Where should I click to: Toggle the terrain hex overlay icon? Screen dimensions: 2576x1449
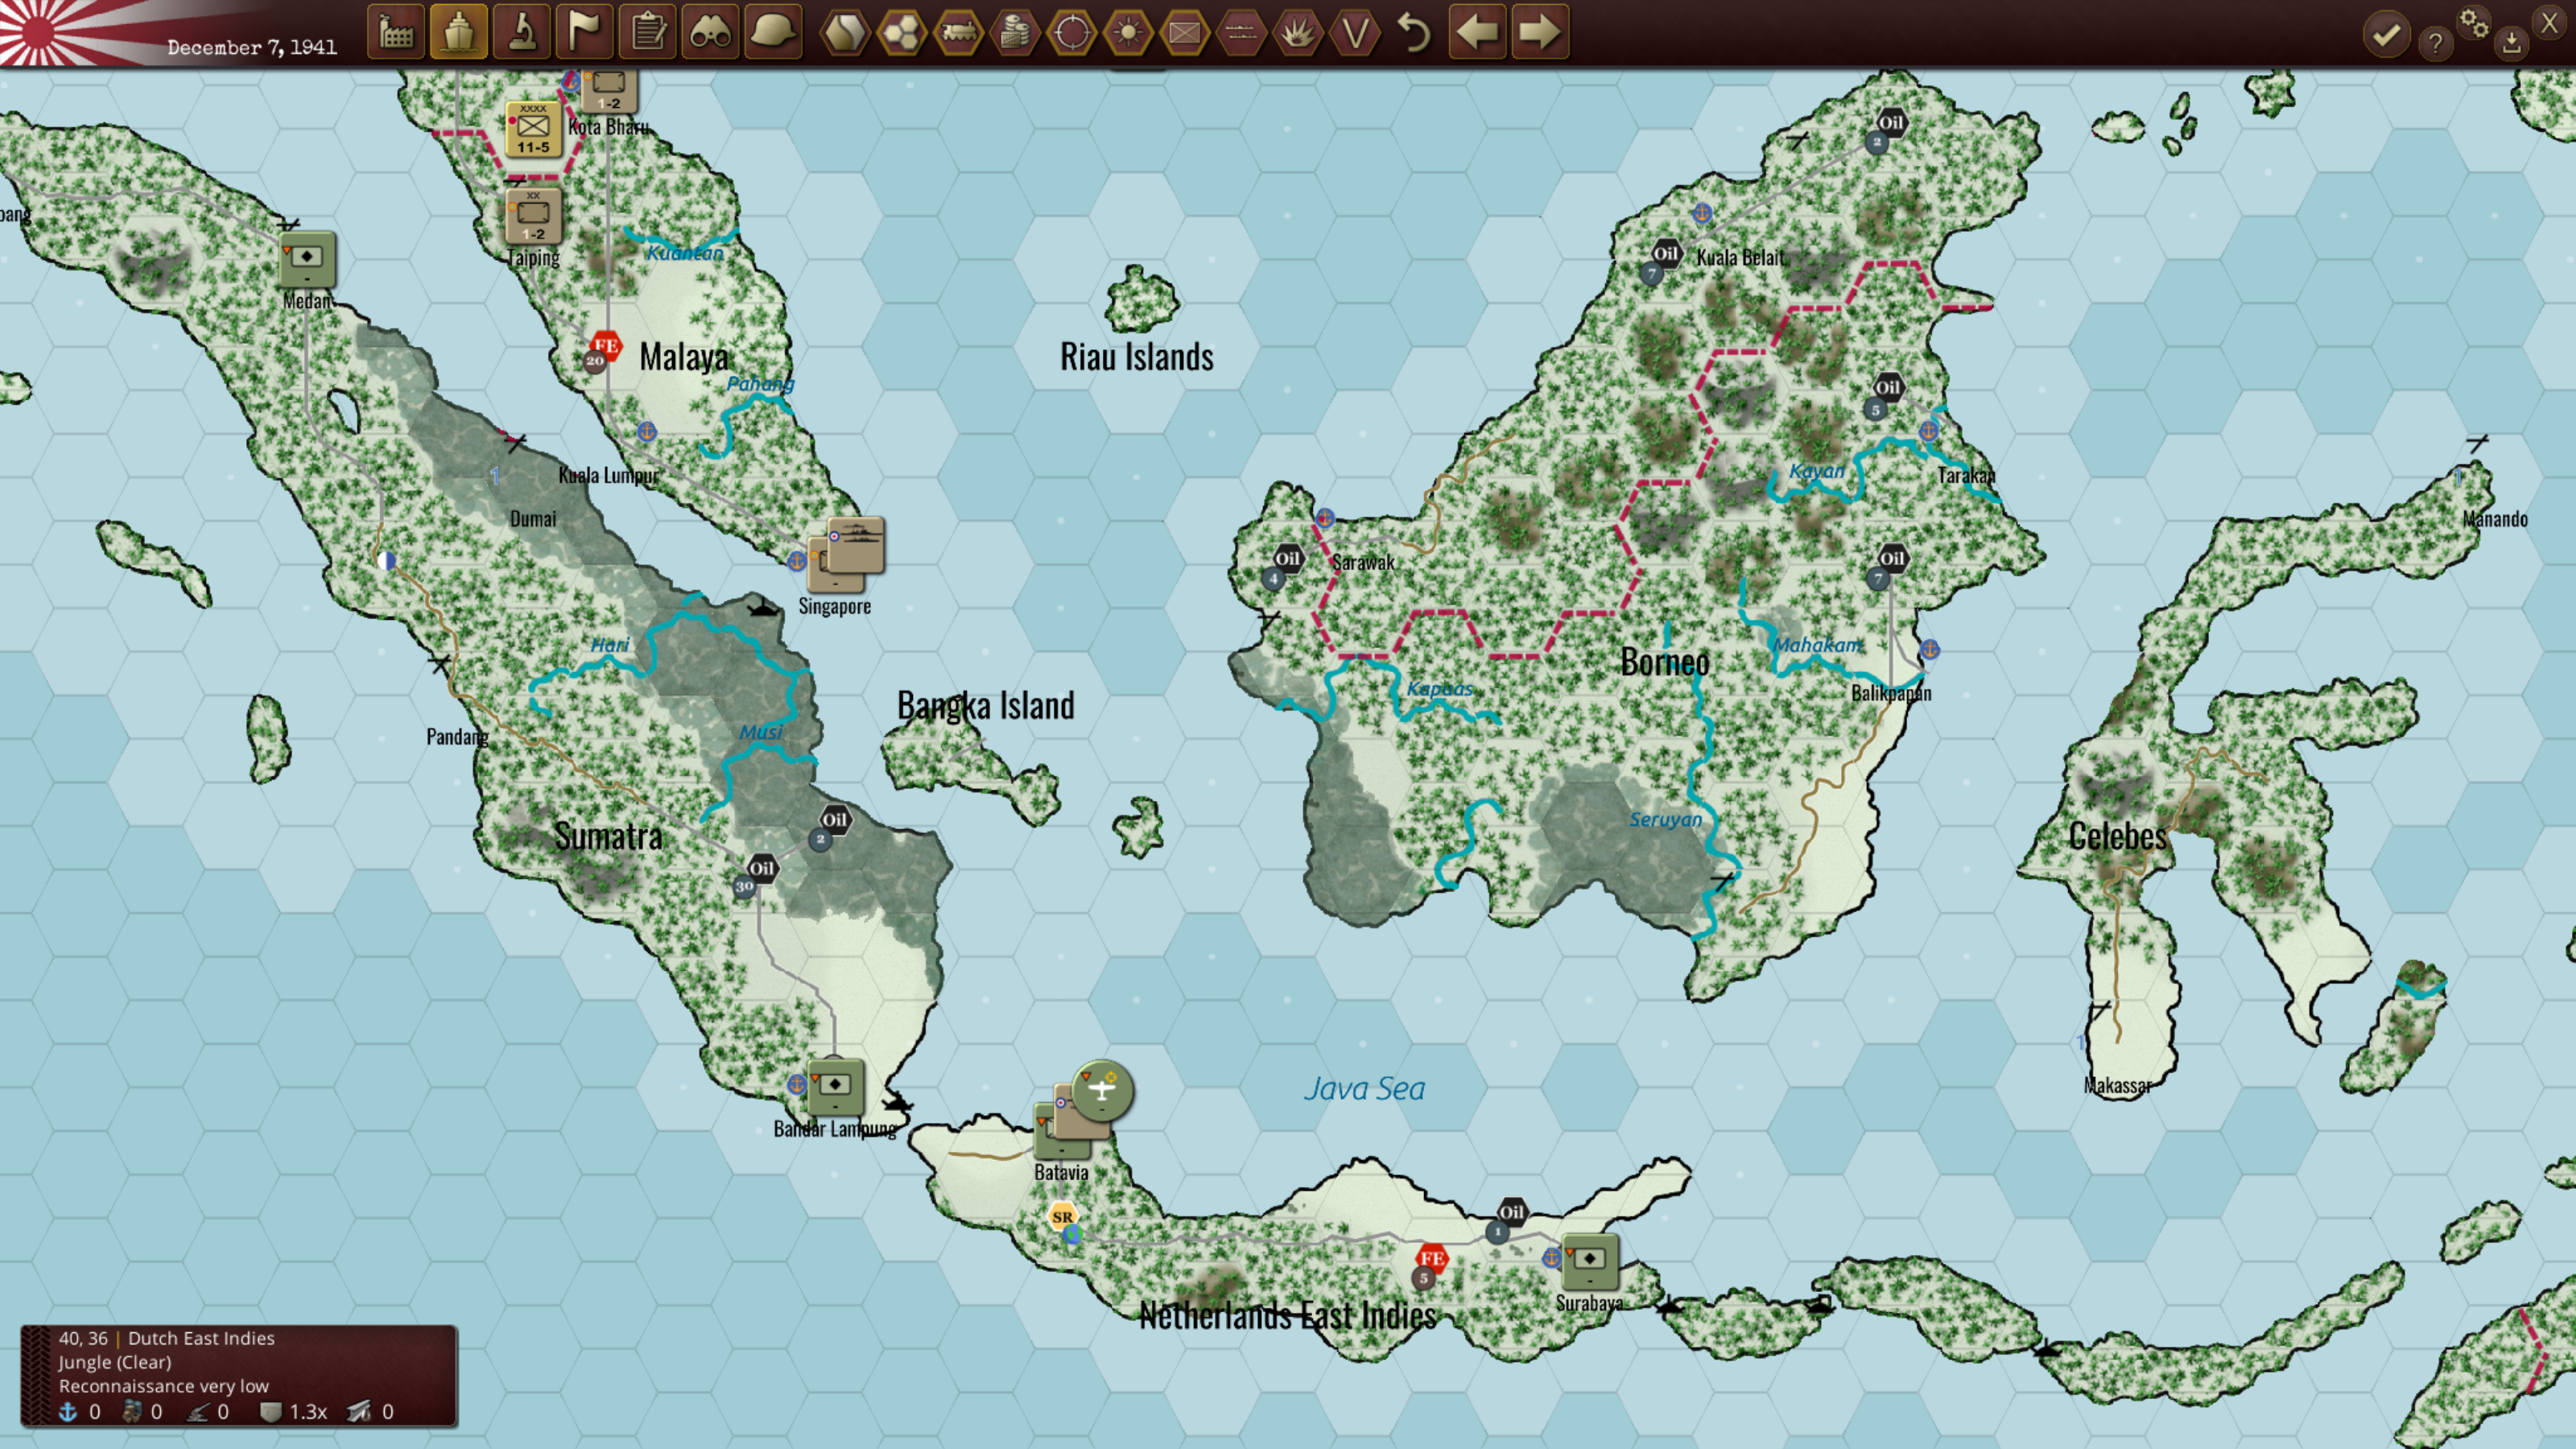click(845, 33)
